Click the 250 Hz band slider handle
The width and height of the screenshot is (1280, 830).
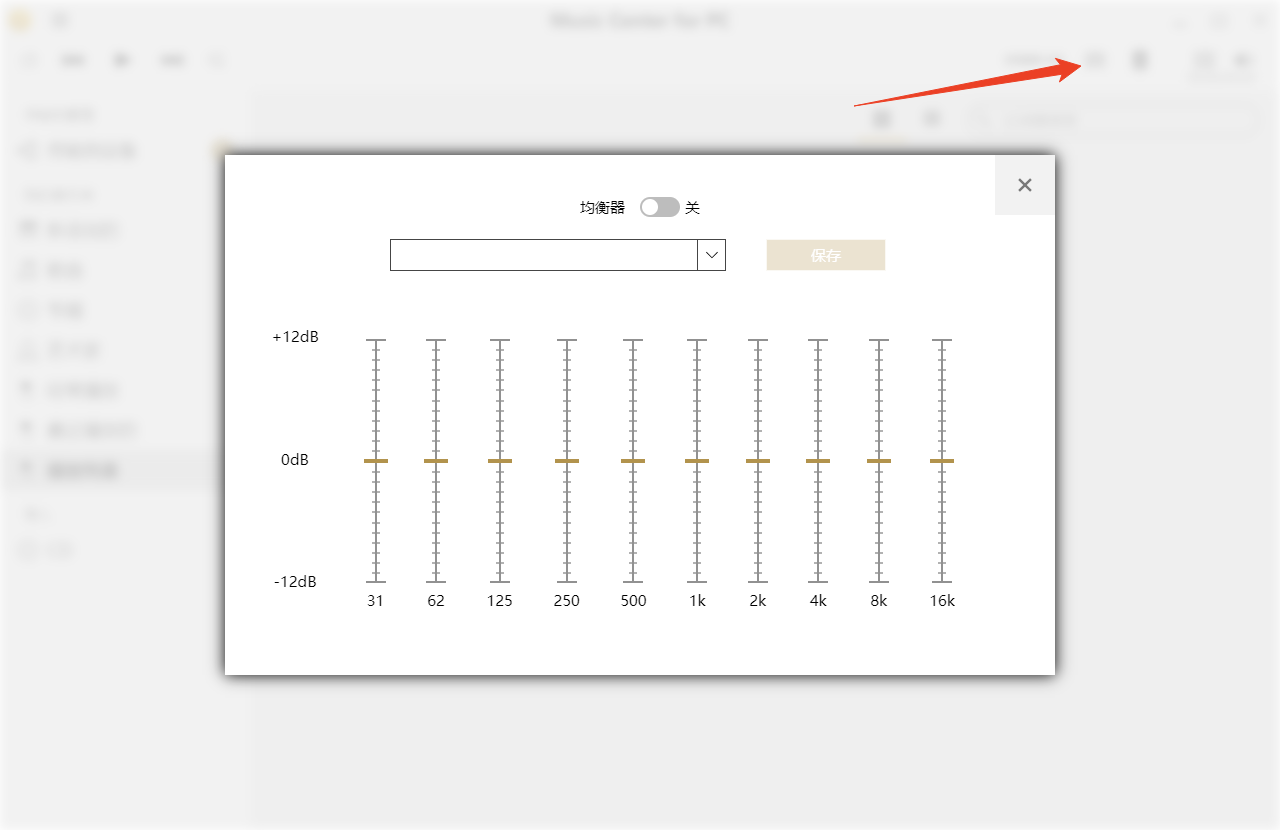coord(567,461)
